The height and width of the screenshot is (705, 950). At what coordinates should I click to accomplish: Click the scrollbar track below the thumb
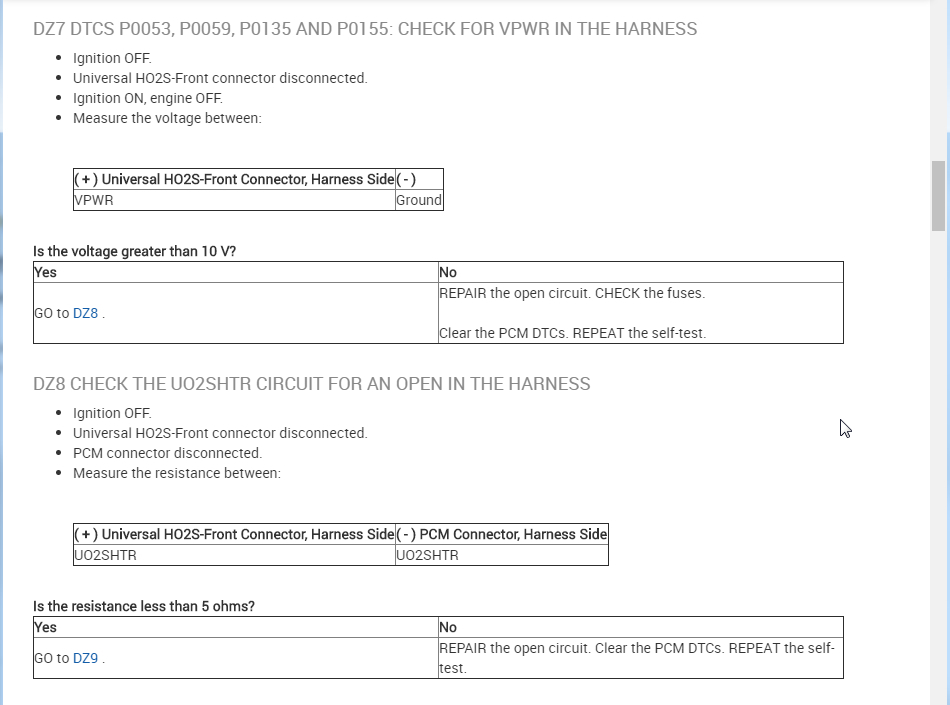pyautogui.click(x=938, y=450)
